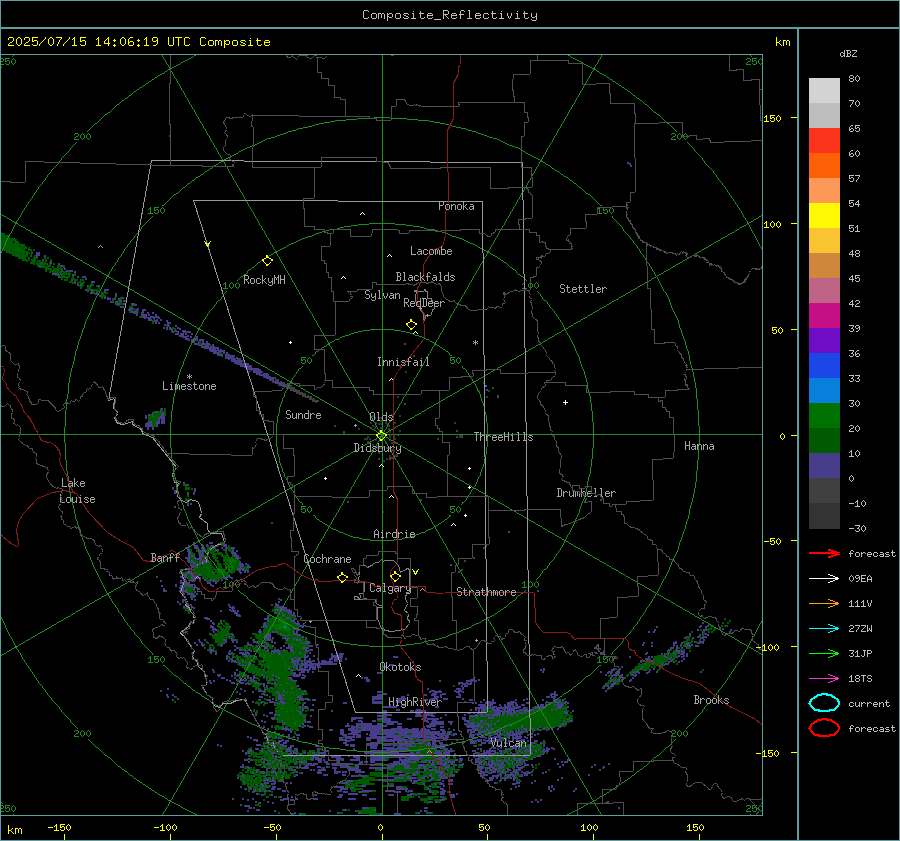
Task: Click the Airdrie city label
Action: click(394, 534)
